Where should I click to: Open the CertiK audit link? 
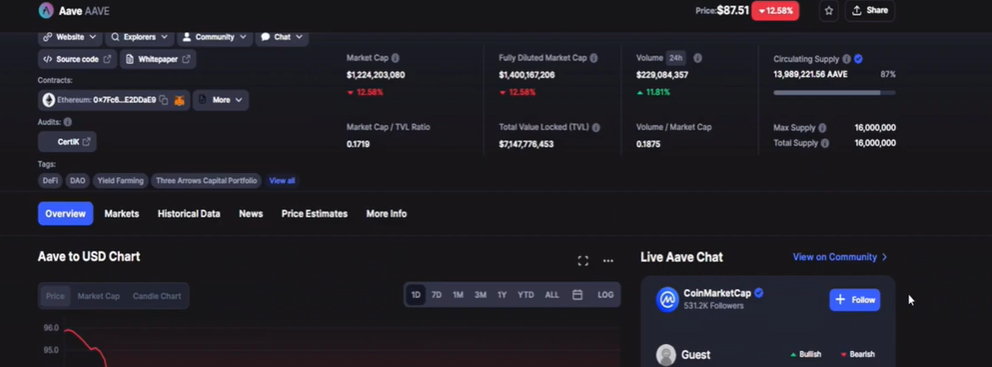(x=67, y=142)
